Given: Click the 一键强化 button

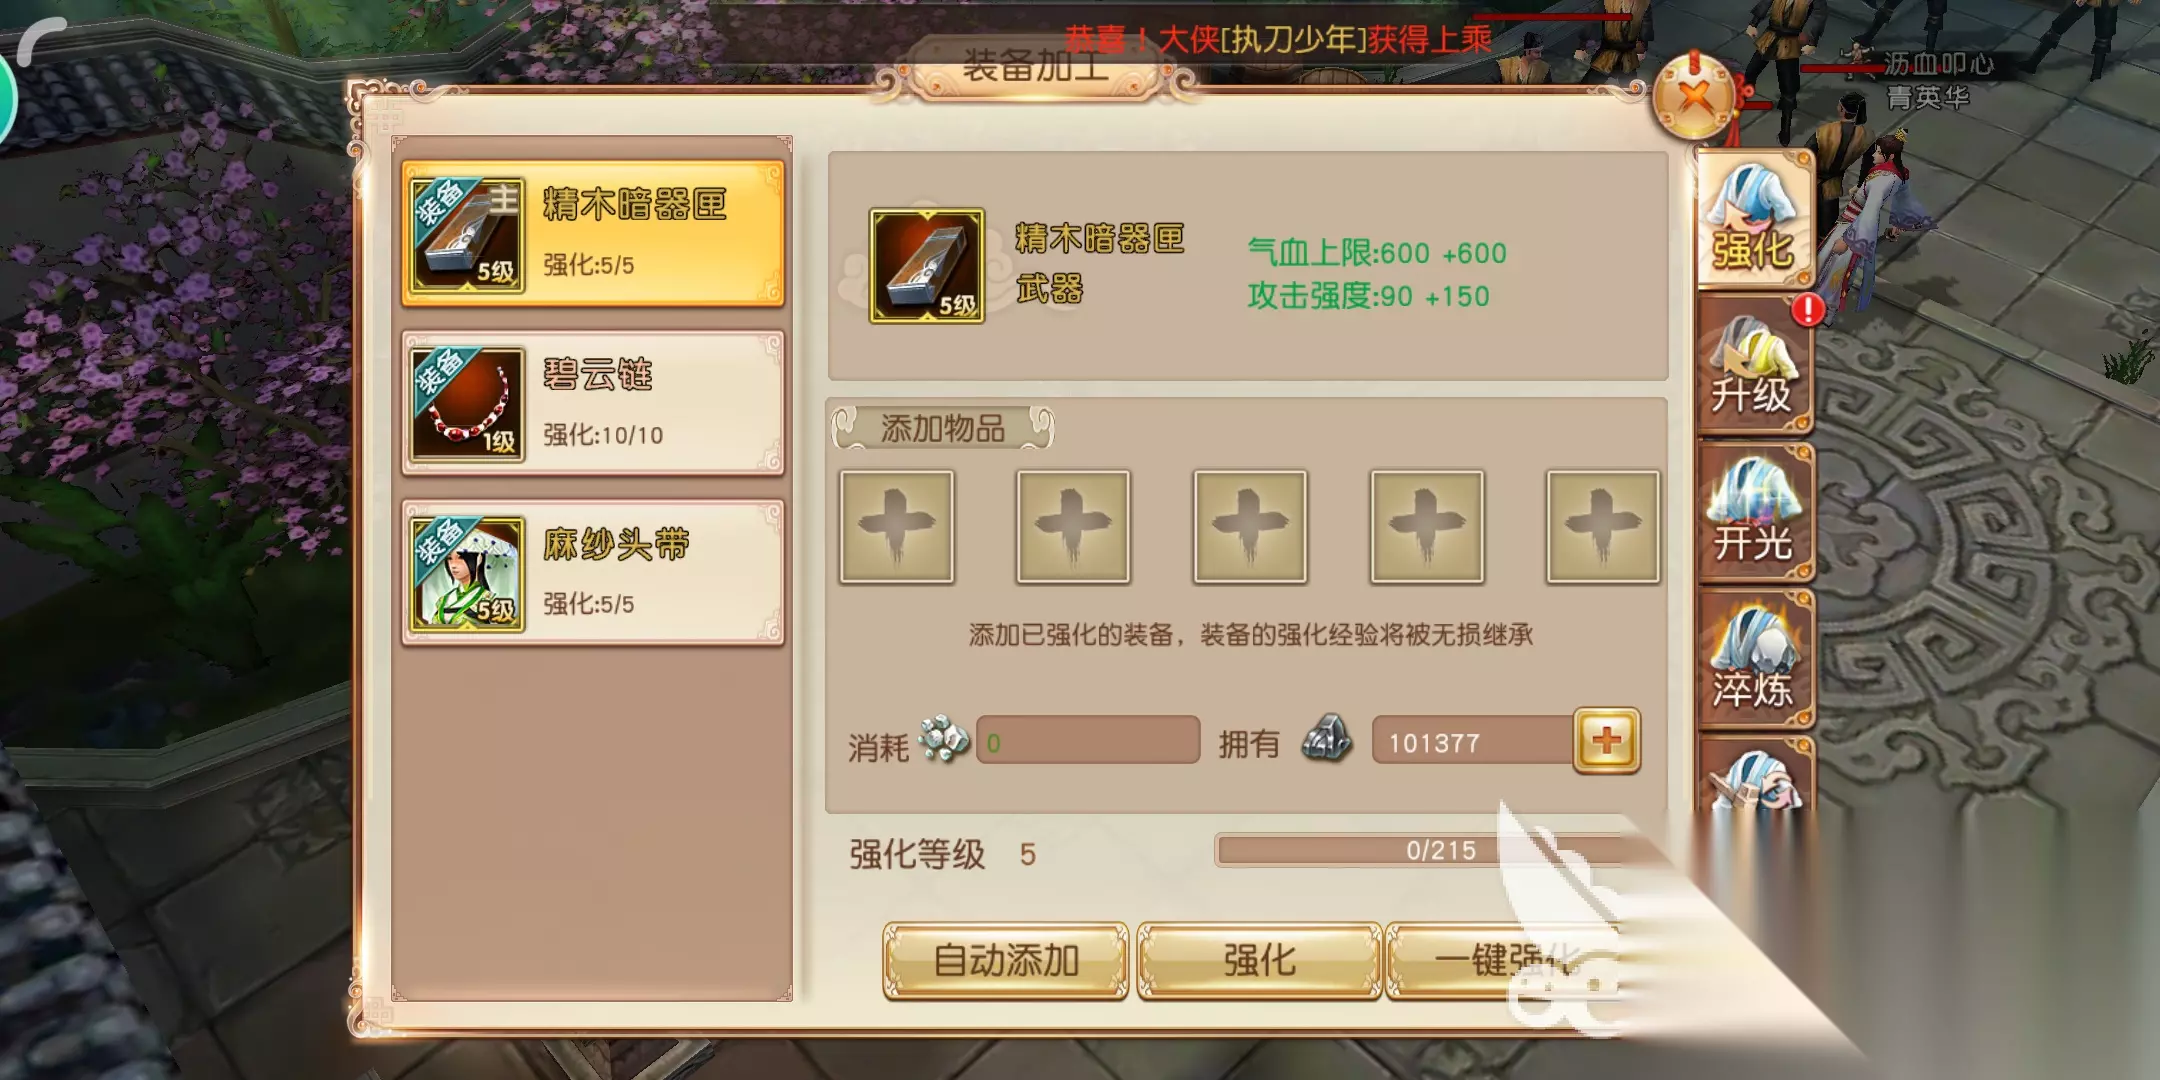Looking at the screenshot, I should point(1505,961).
